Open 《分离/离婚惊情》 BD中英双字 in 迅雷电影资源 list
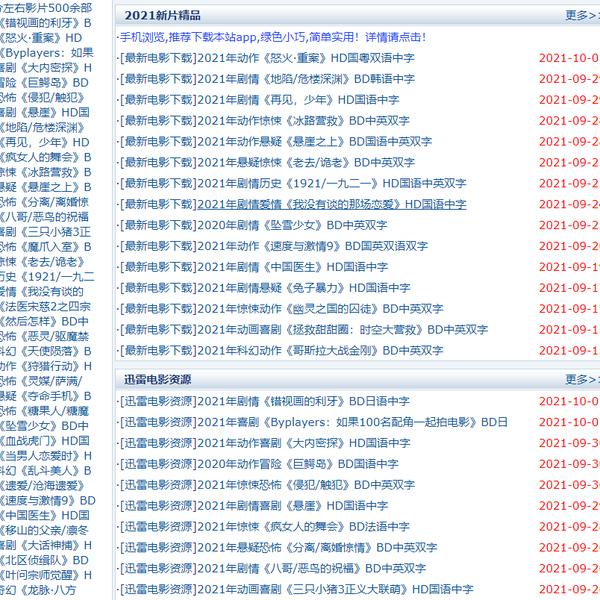Viewport: 600px width, 600px height. coord(317,548)
